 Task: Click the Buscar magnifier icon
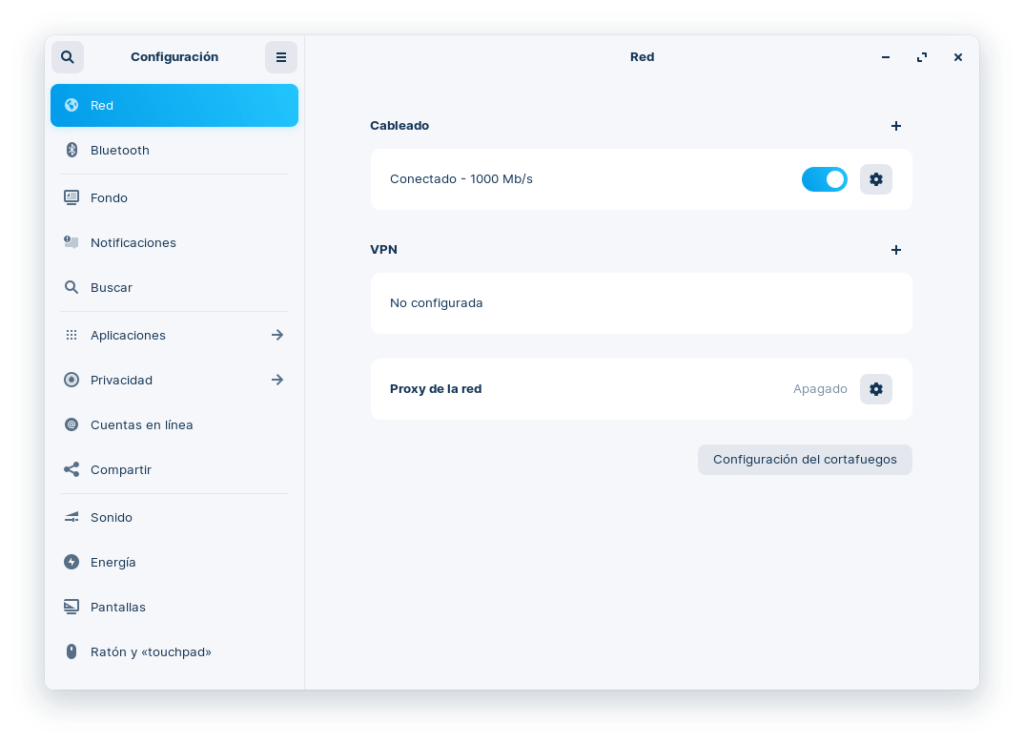point(71,287)
